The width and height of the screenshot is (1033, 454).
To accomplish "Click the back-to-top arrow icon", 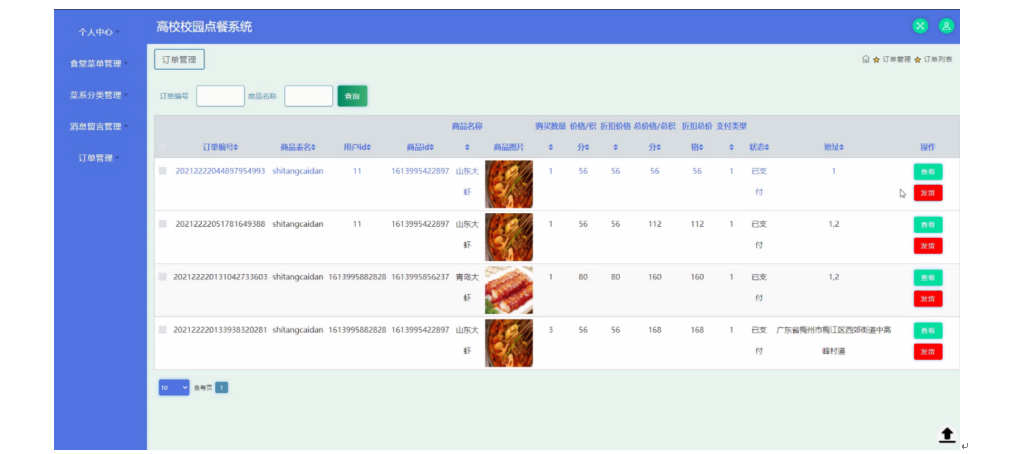I will [947, 434].
